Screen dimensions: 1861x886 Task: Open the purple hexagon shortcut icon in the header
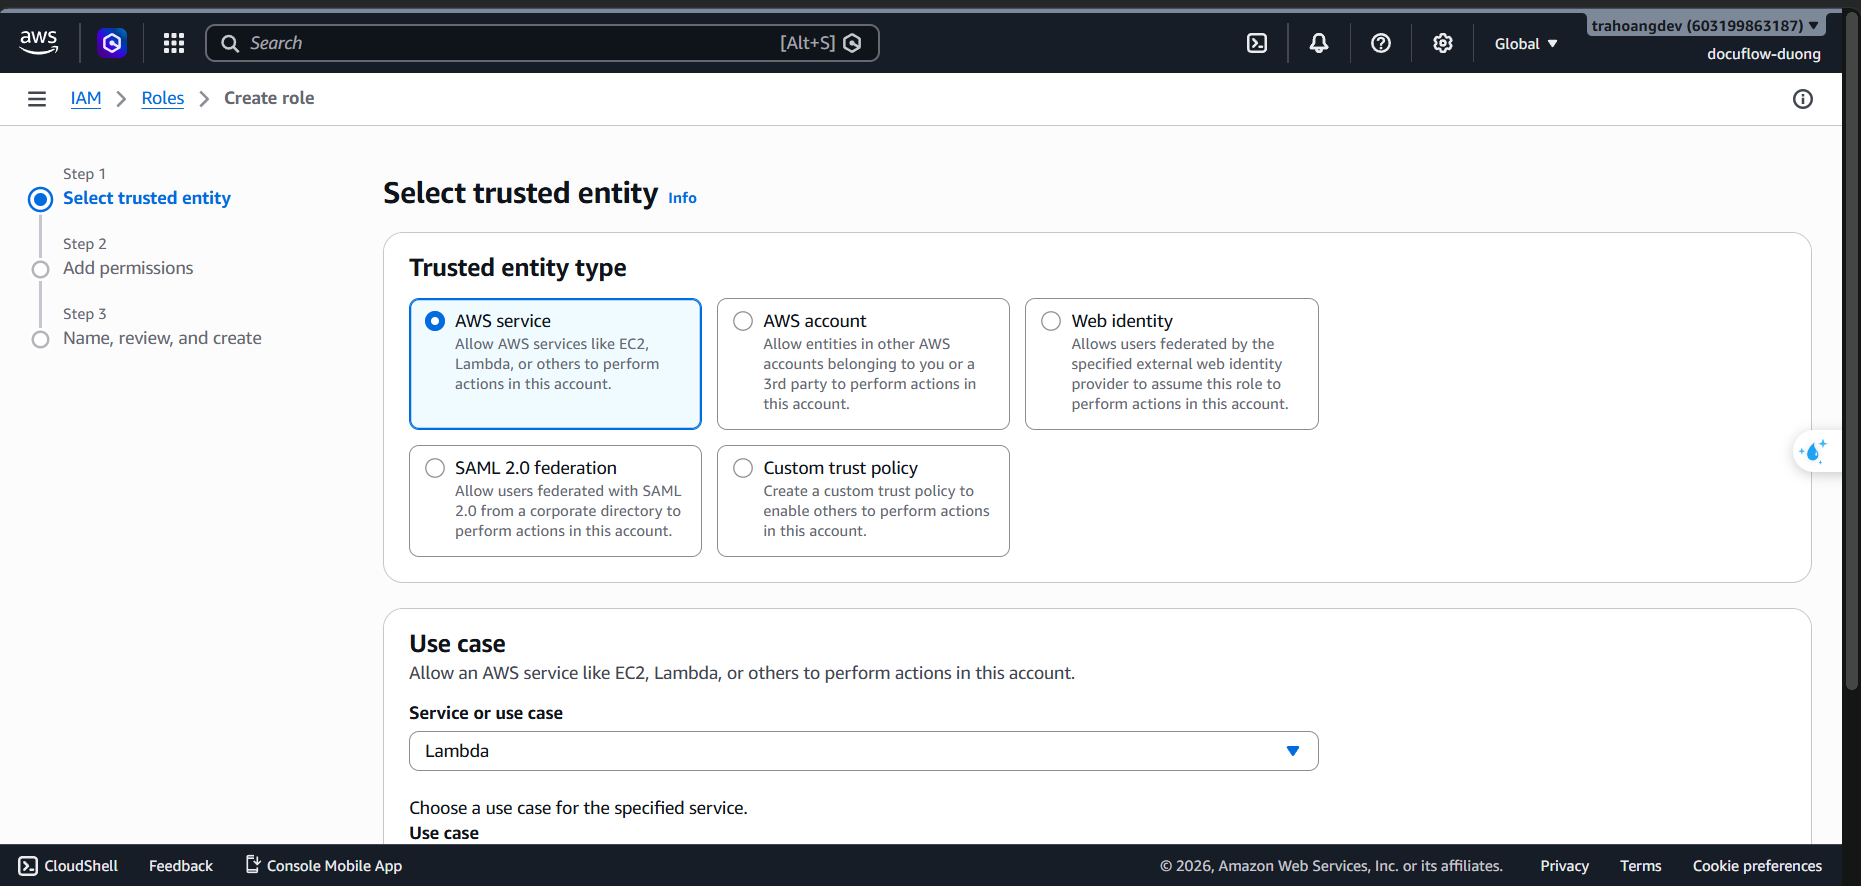click(112, 43)
